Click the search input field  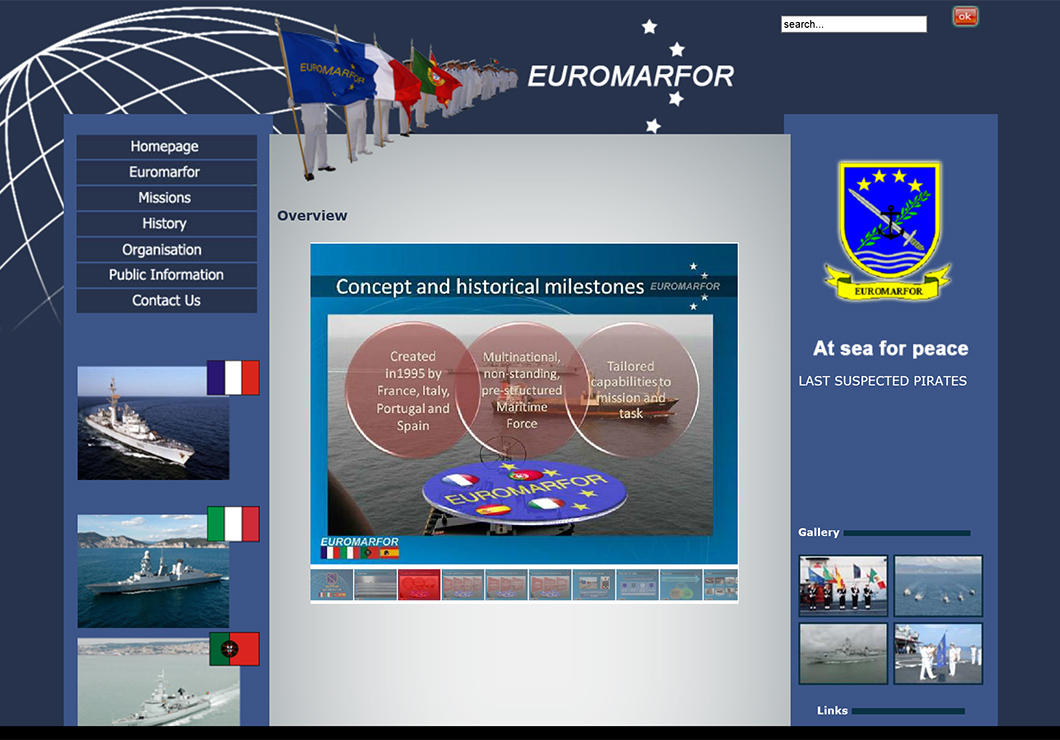tap(854, 24)
